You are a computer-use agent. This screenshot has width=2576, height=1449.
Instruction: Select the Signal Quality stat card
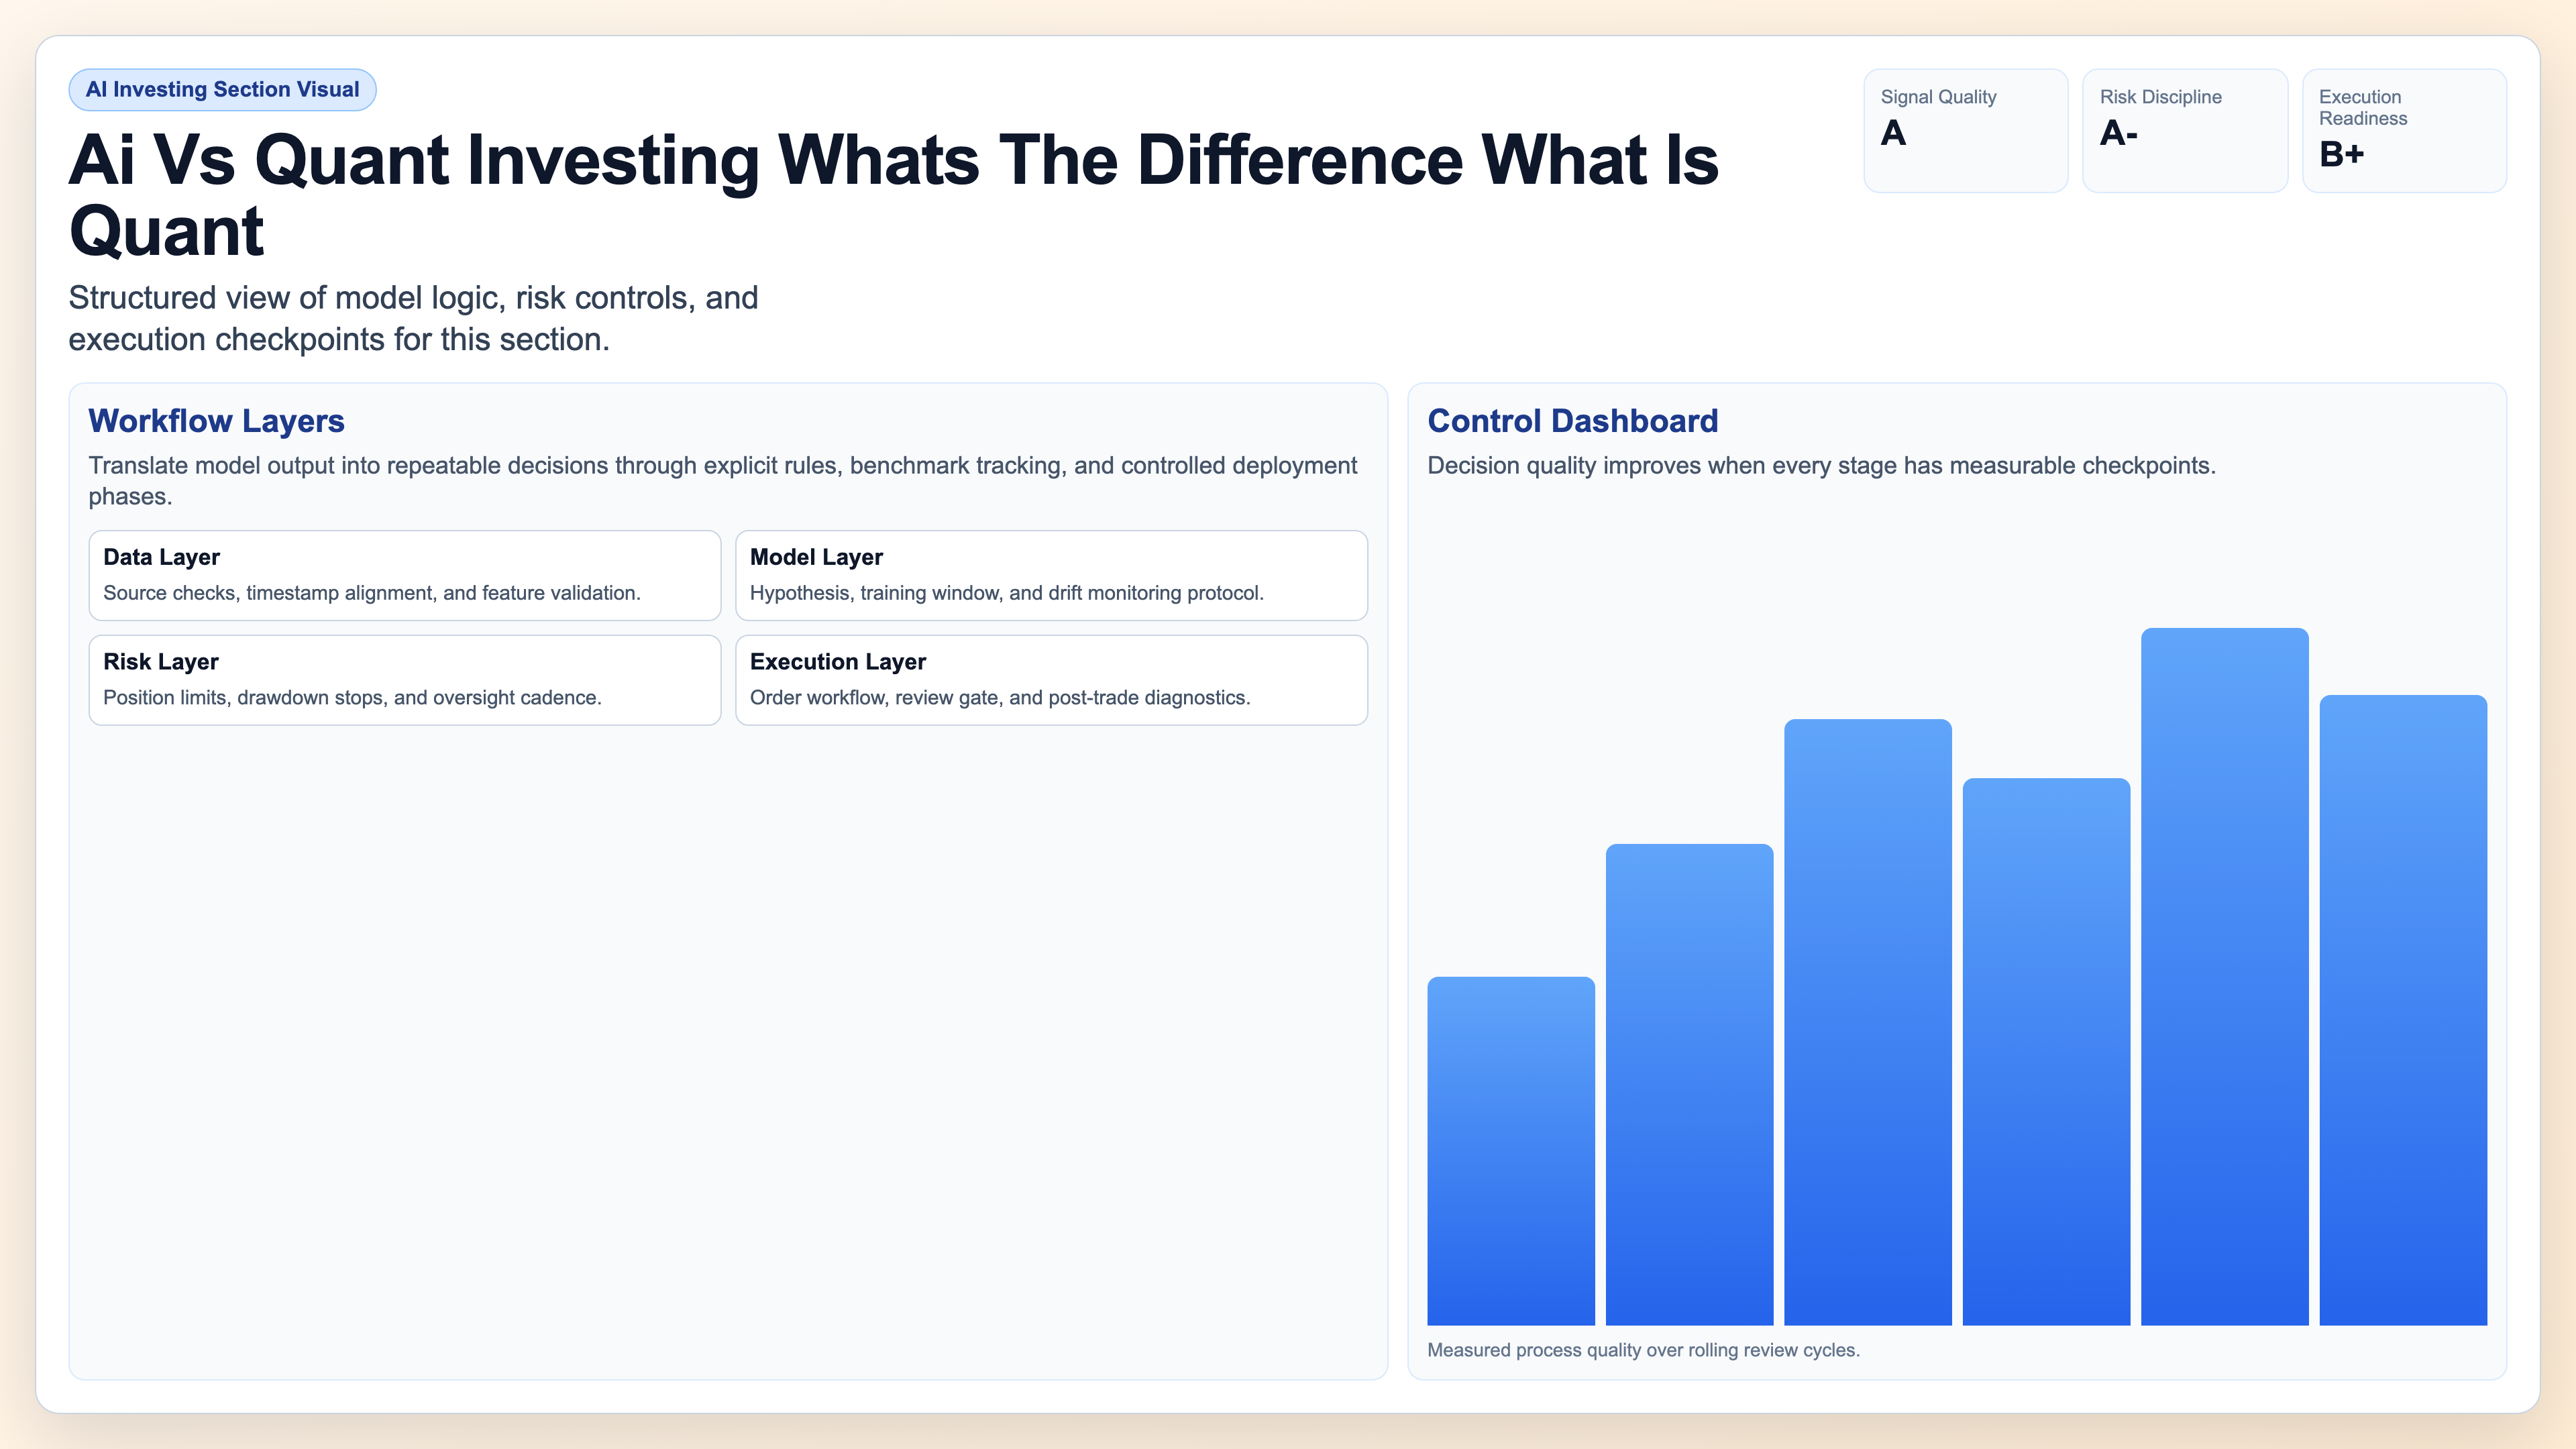click(1965, 130)
